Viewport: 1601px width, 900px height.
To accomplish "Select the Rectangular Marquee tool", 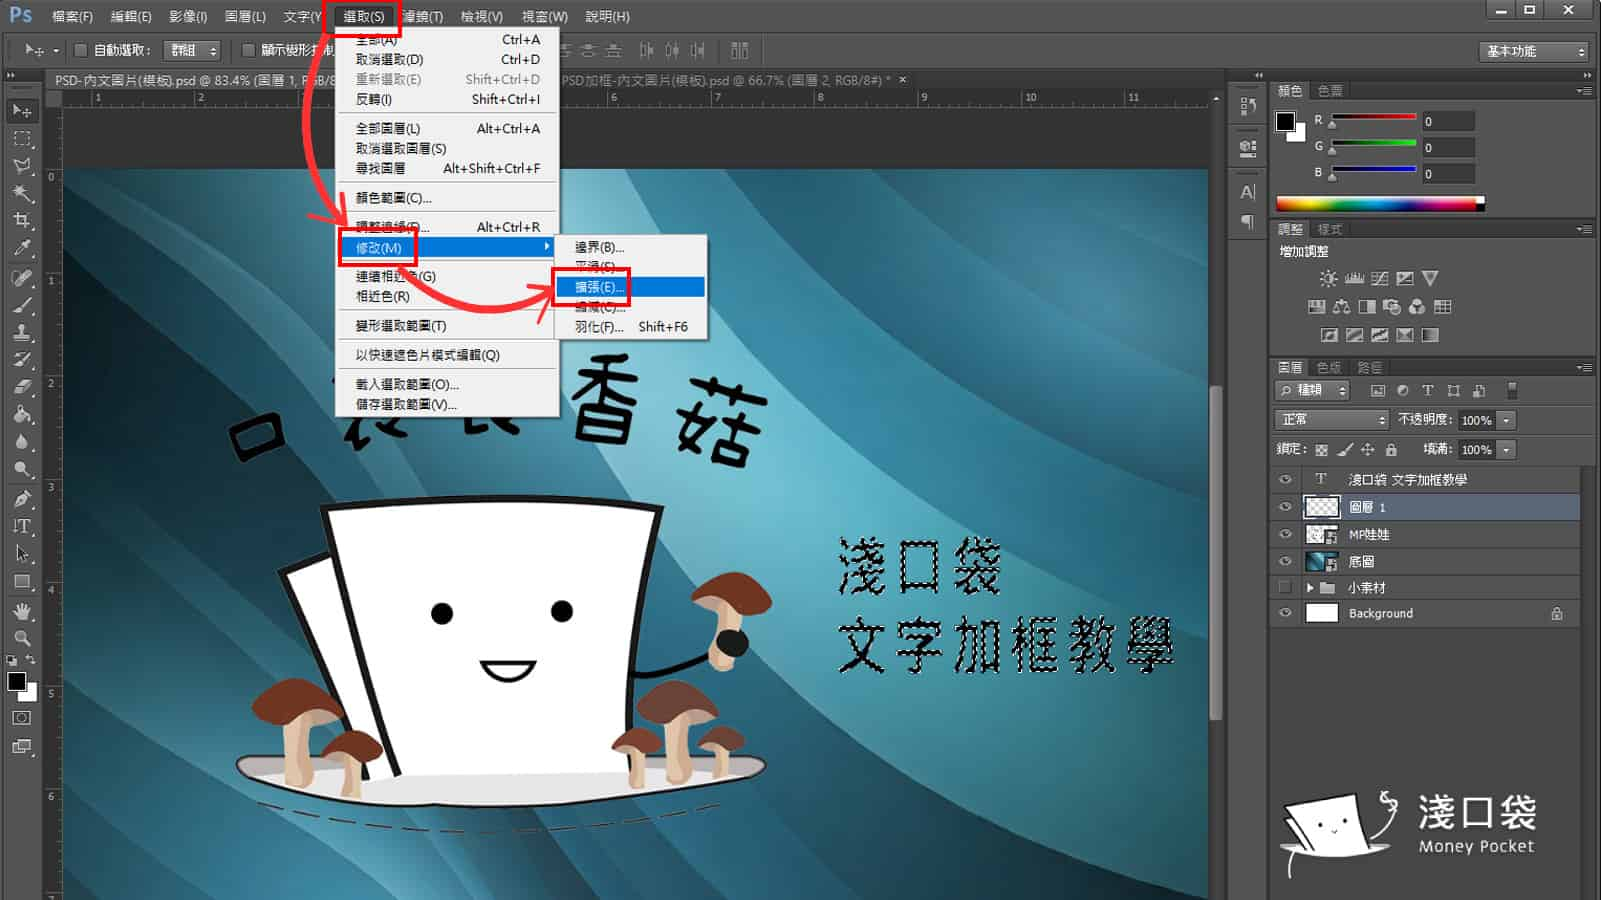I will [x=22, y=138].
